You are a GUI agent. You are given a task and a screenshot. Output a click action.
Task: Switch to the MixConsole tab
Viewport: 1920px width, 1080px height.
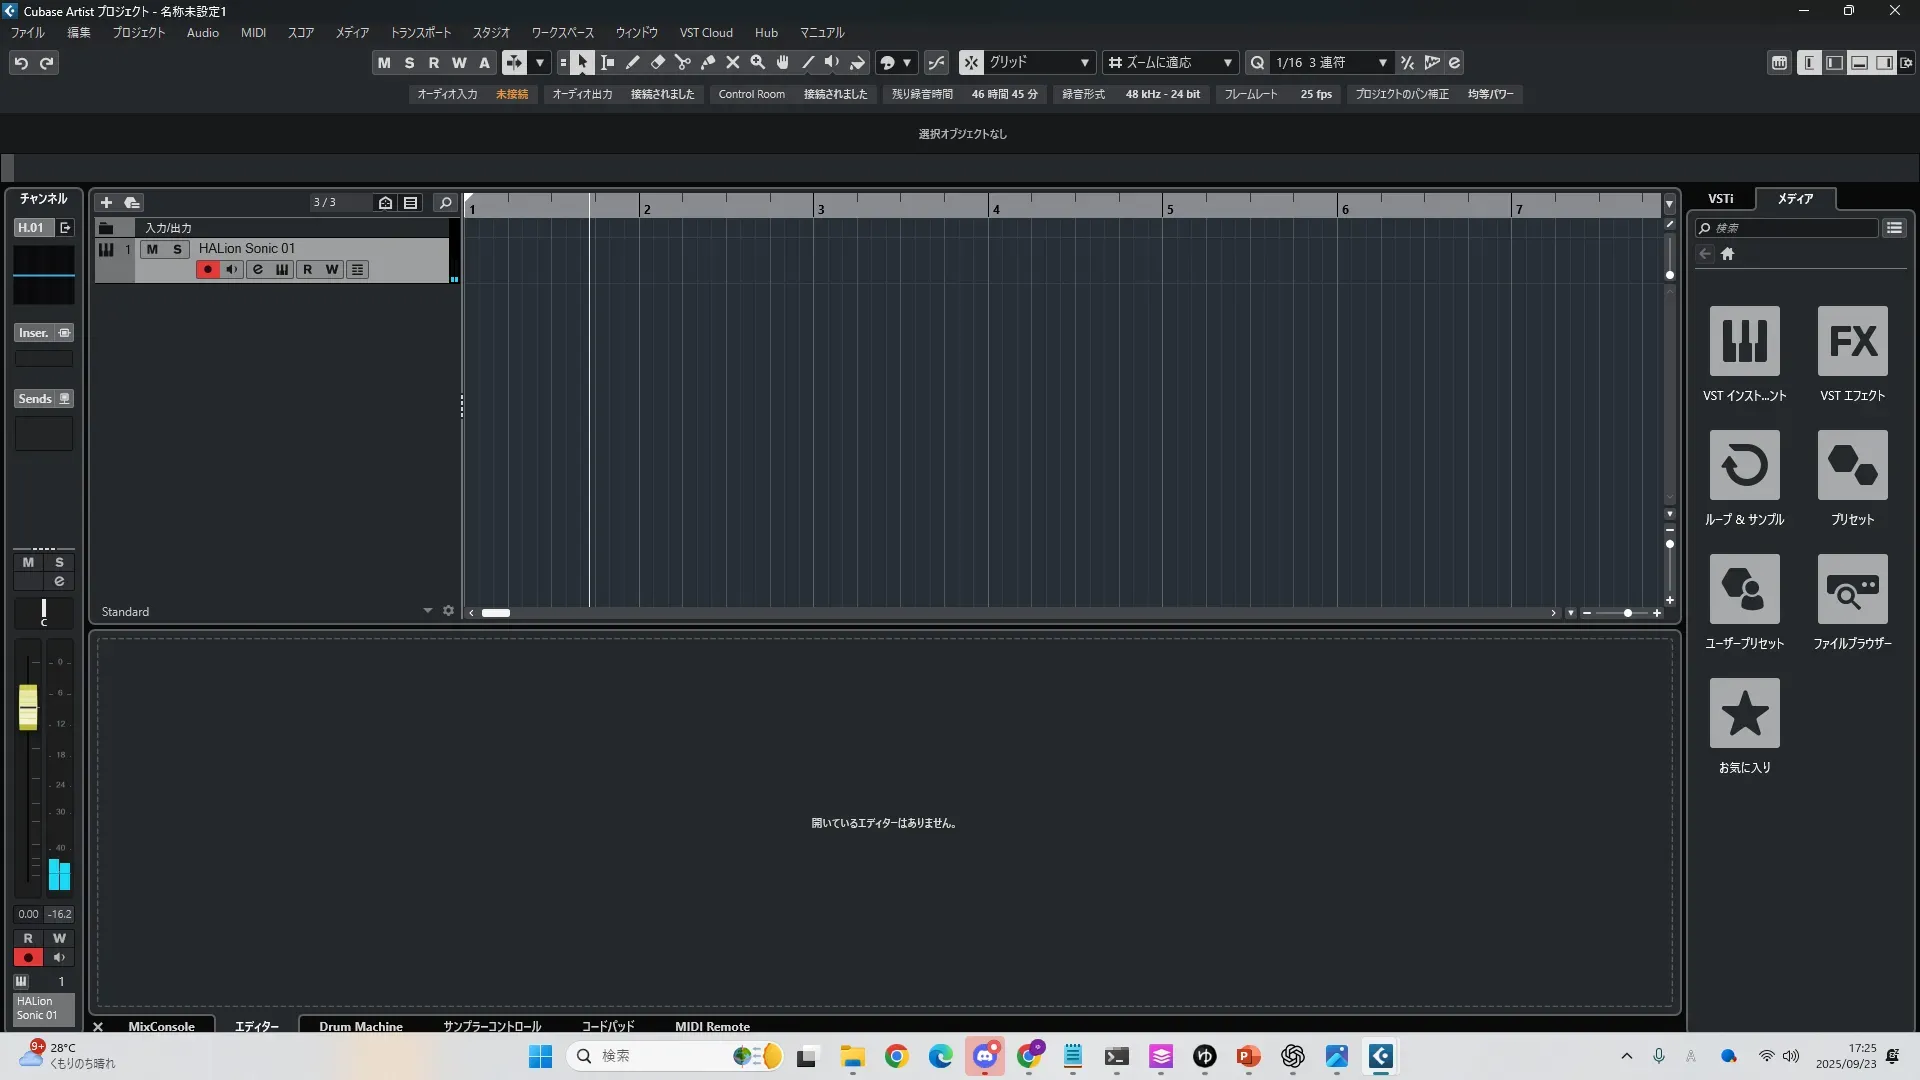point(161,1026)
